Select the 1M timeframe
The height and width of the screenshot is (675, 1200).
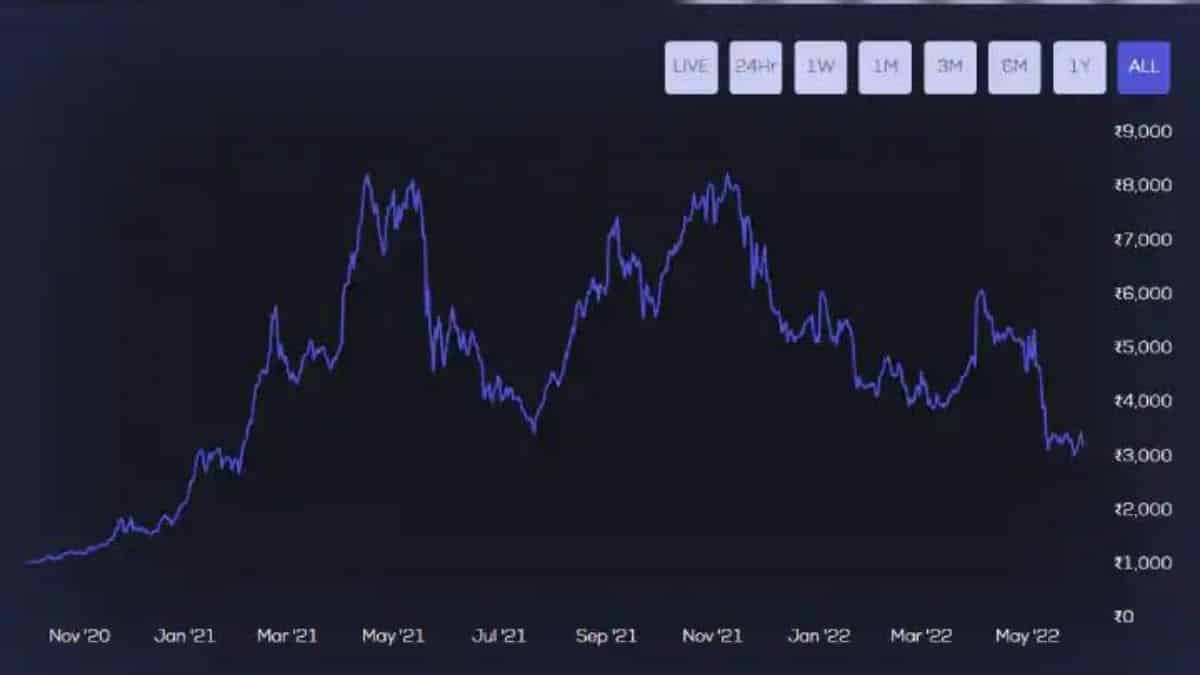(884, 67)
